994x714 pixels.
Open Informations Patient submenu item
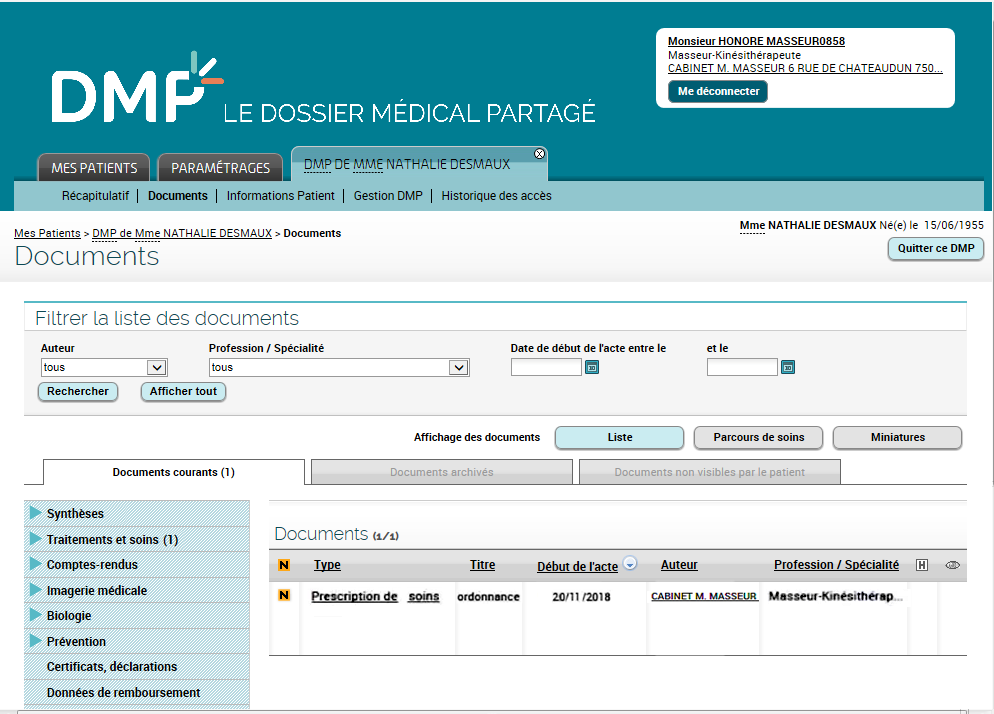tap(280, 196)
